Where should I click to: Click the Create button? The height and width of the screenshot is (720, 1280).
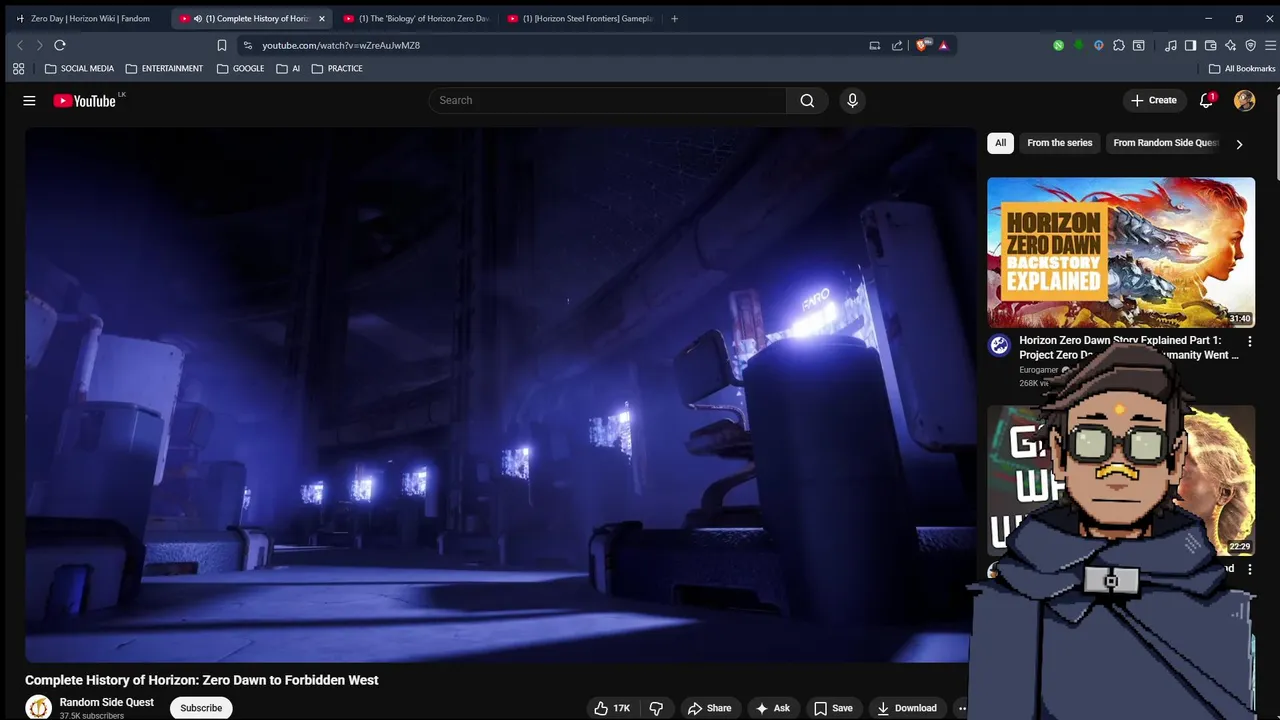click(1153, 100)
